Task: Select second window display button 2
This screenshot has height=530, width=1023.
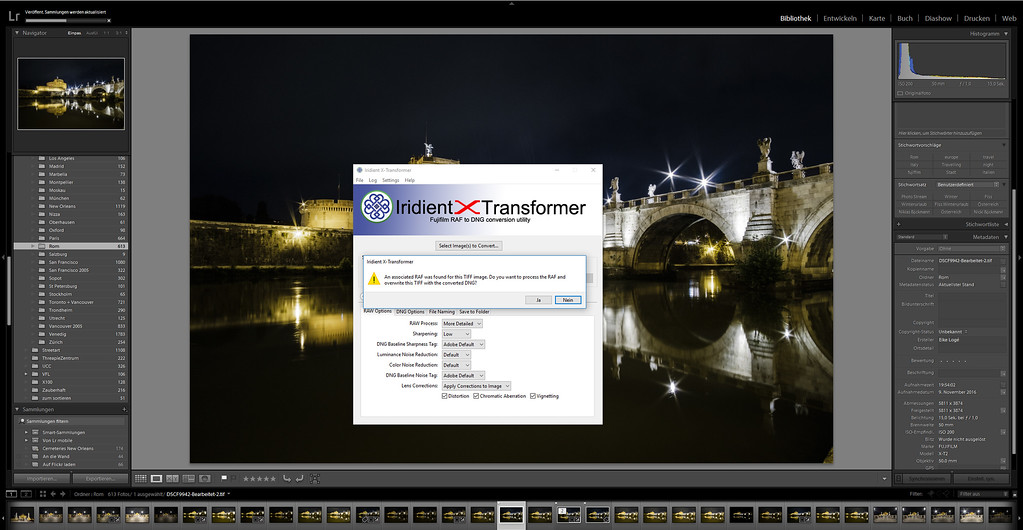Action: click(26, 494)
